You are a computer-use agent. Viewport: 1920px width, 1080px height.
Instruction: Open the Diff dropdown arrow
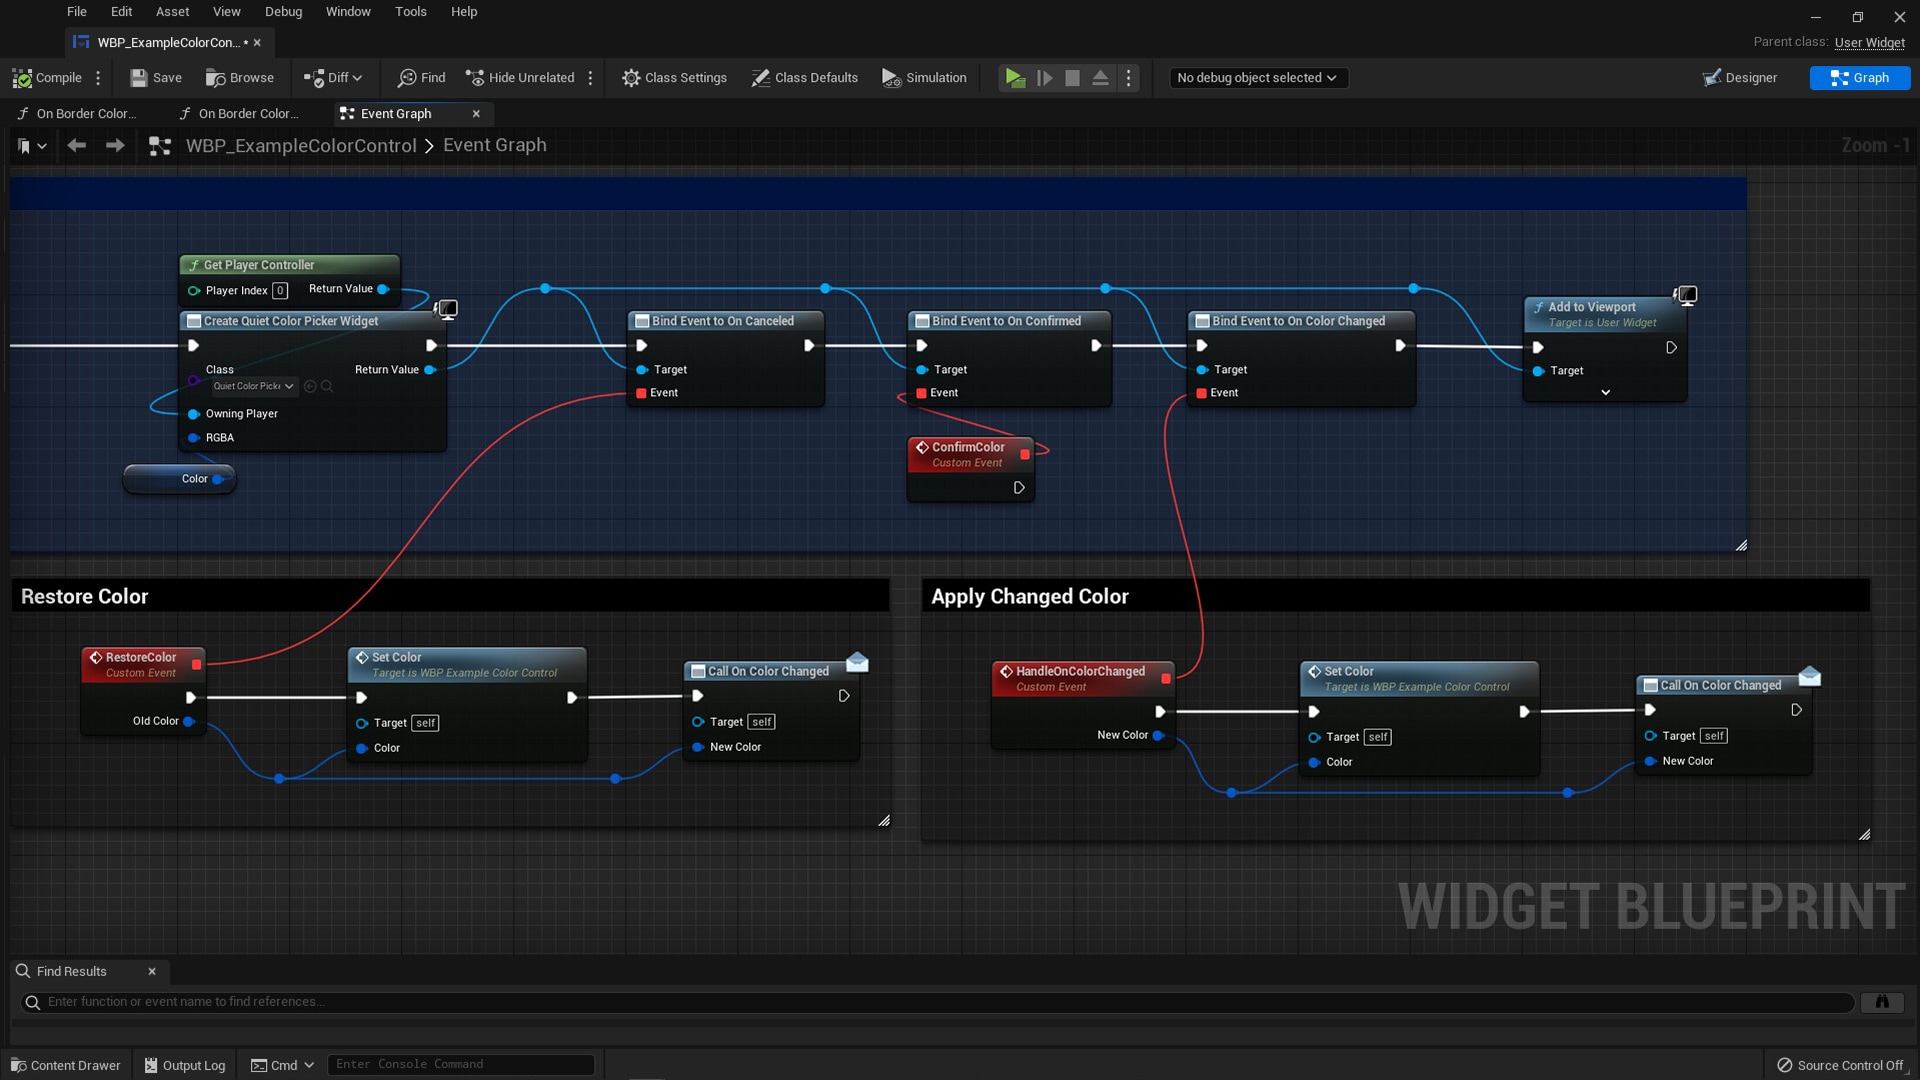[356, 77]
